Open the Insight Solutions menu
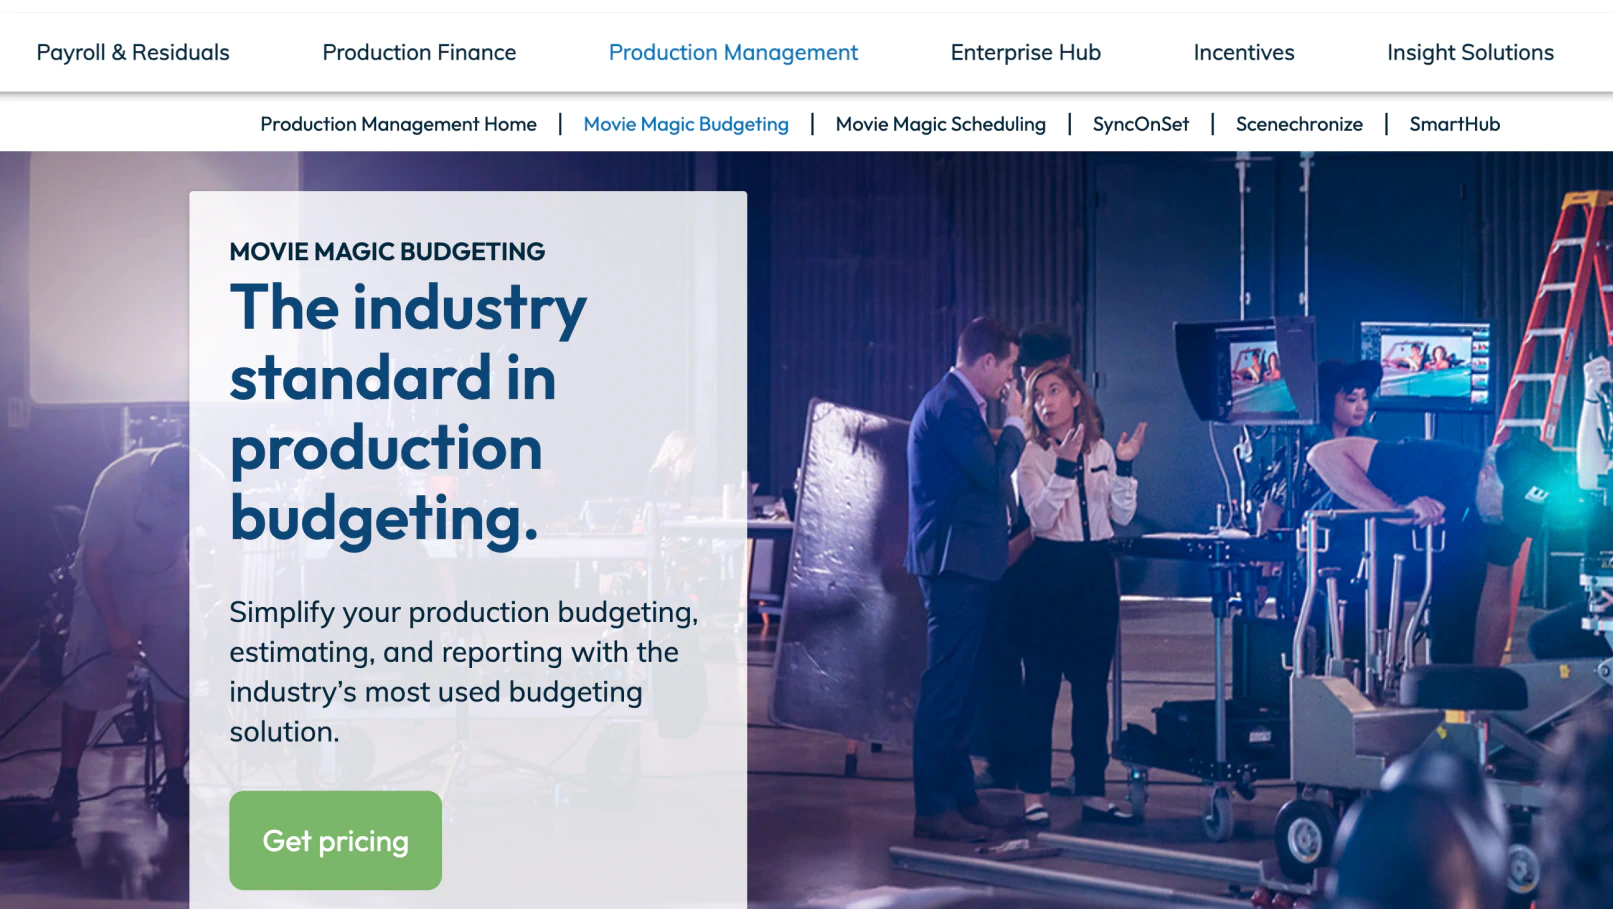Image resolution: width=1613 pixels, height=909 pixels. (1470, 53)
